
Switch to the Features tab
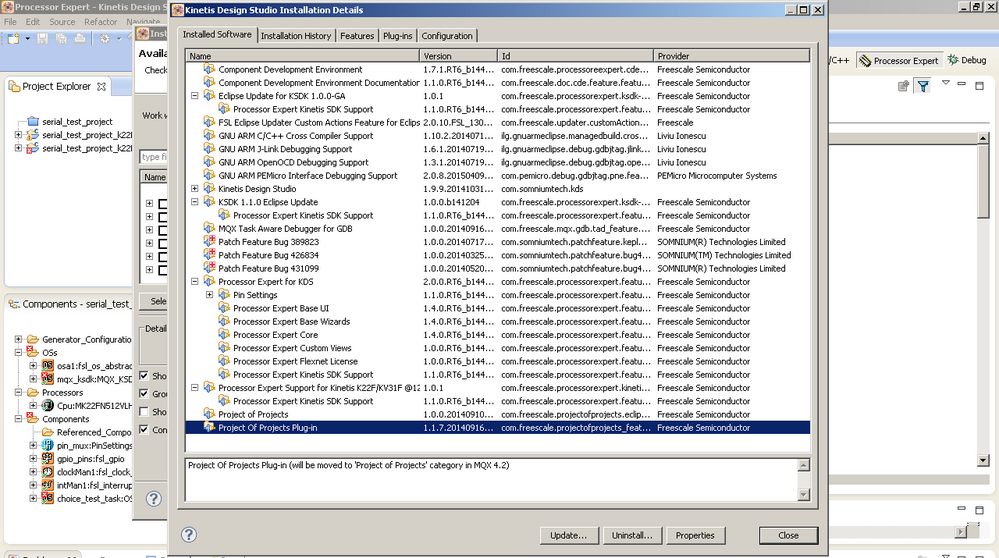pos(357,36)
